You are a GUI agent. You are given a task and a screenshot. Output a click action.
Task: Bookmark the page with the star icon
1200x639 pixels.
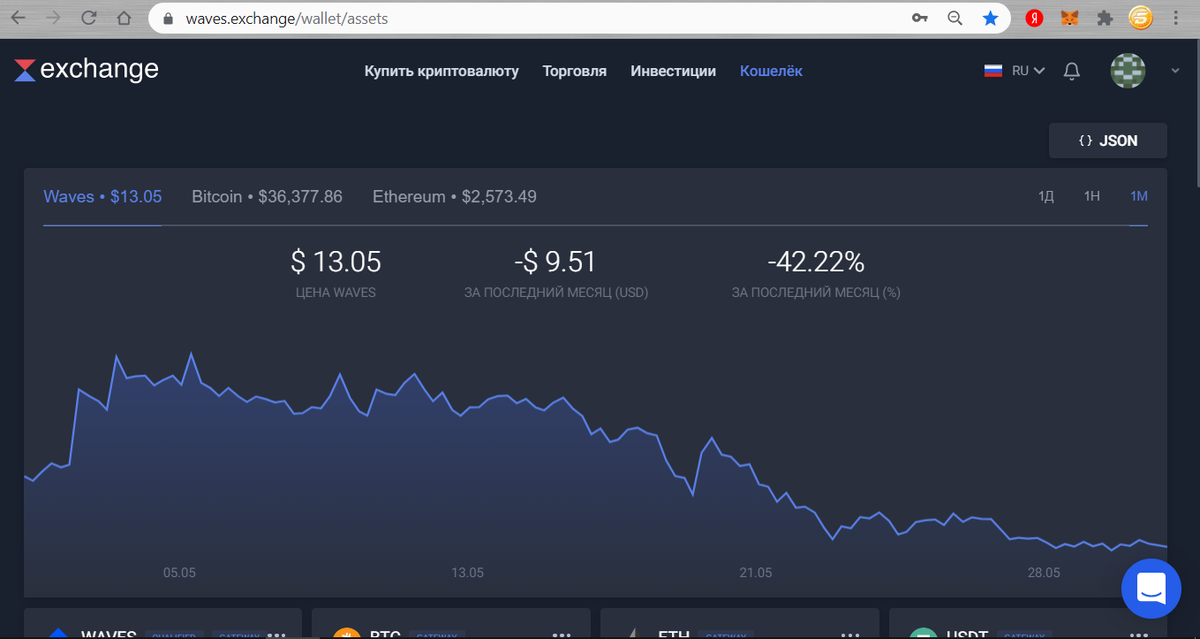990,17
